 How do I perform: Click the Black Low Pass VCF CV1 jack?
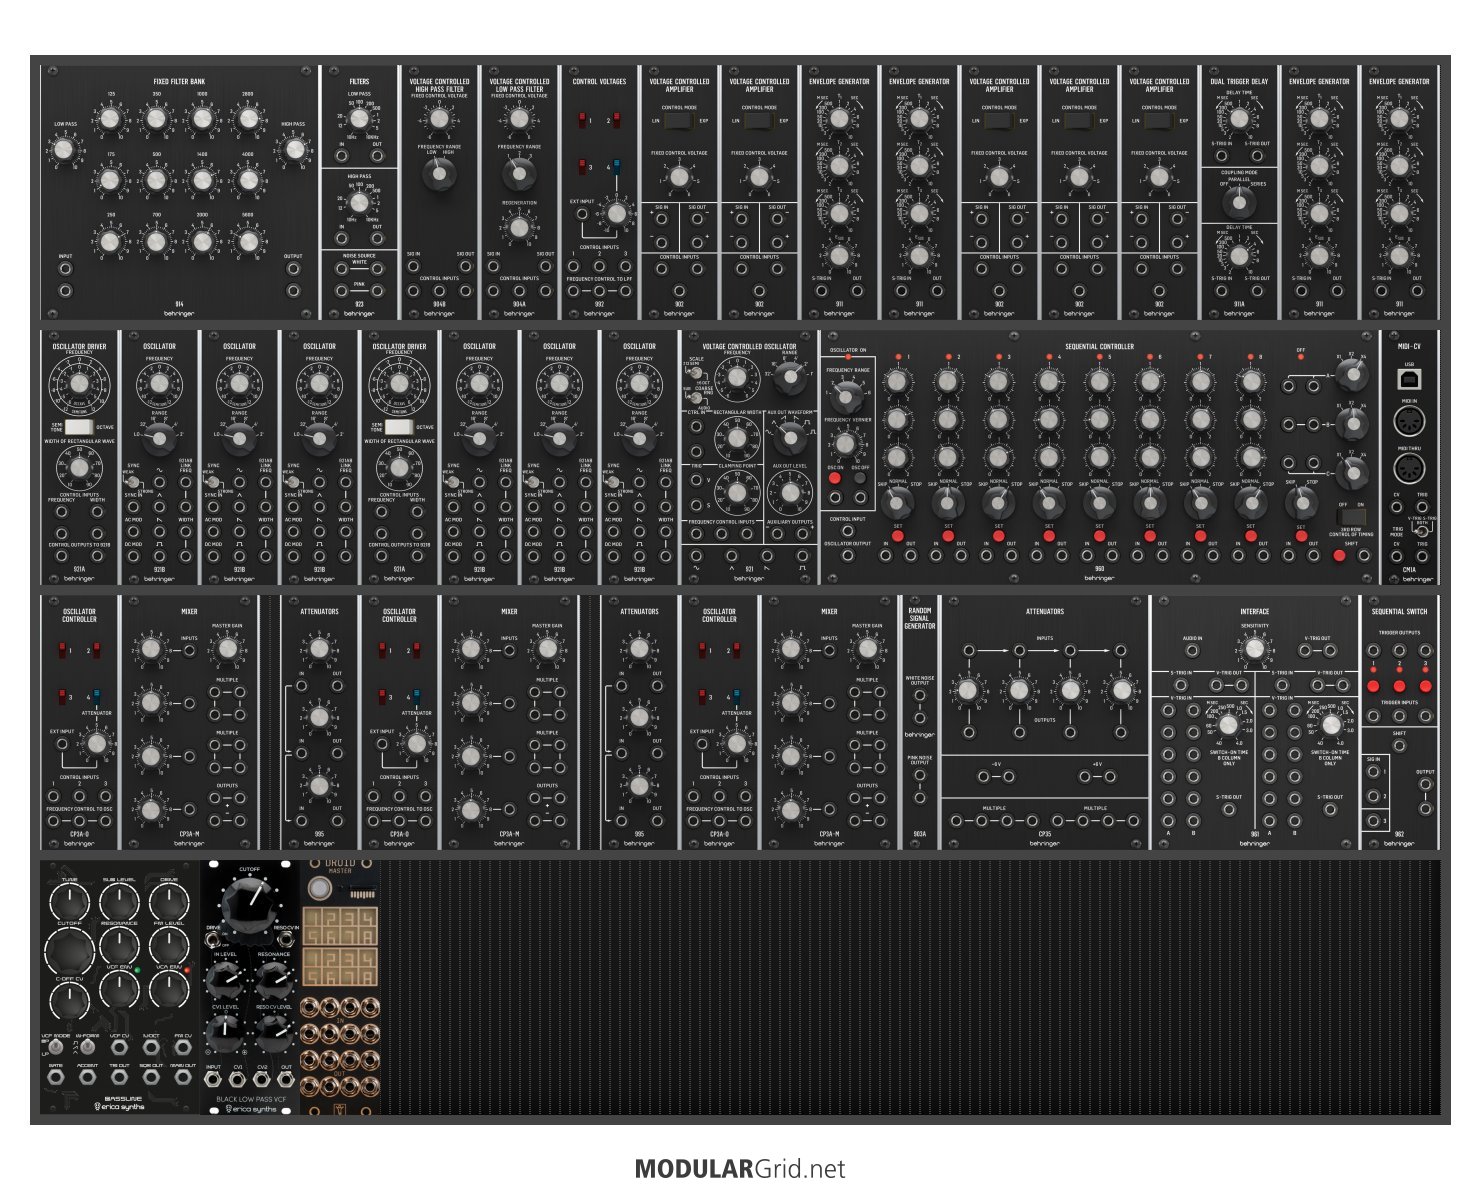(238, 1080)
